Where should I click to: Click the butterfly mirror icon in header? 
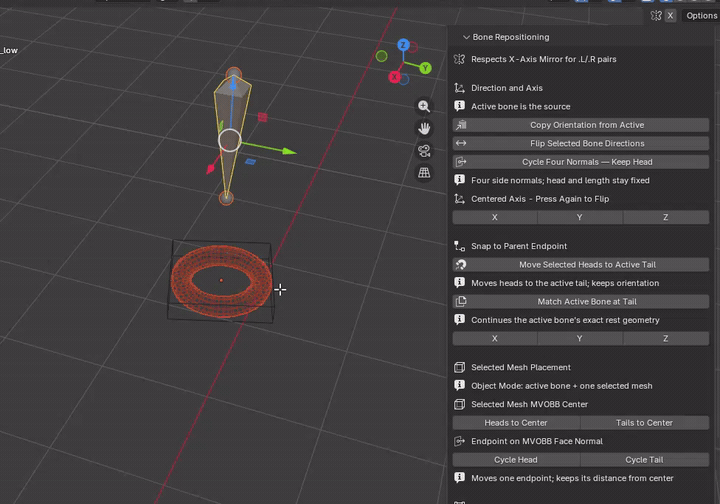[656, 16]
